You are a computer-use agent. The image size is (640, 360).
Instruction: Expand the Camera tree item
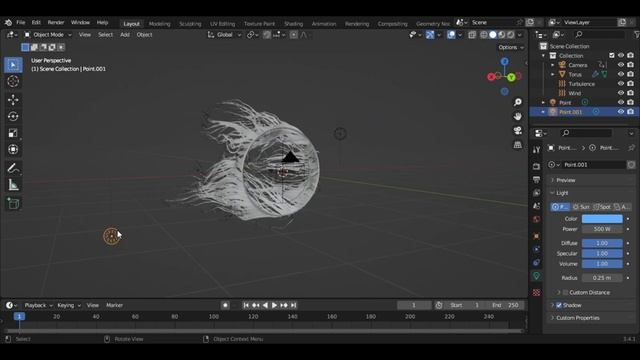[553, 65]
